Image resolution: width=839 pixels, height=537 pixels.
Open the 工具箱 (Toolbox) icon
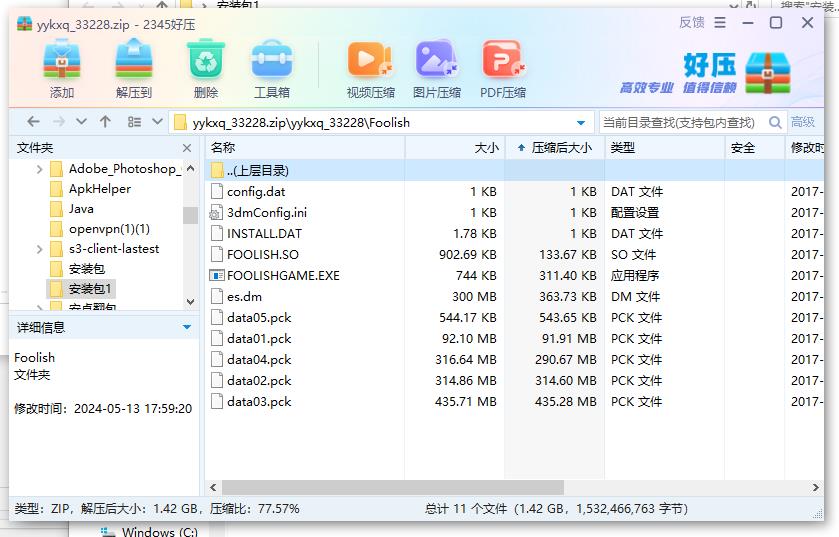[272, 69]
